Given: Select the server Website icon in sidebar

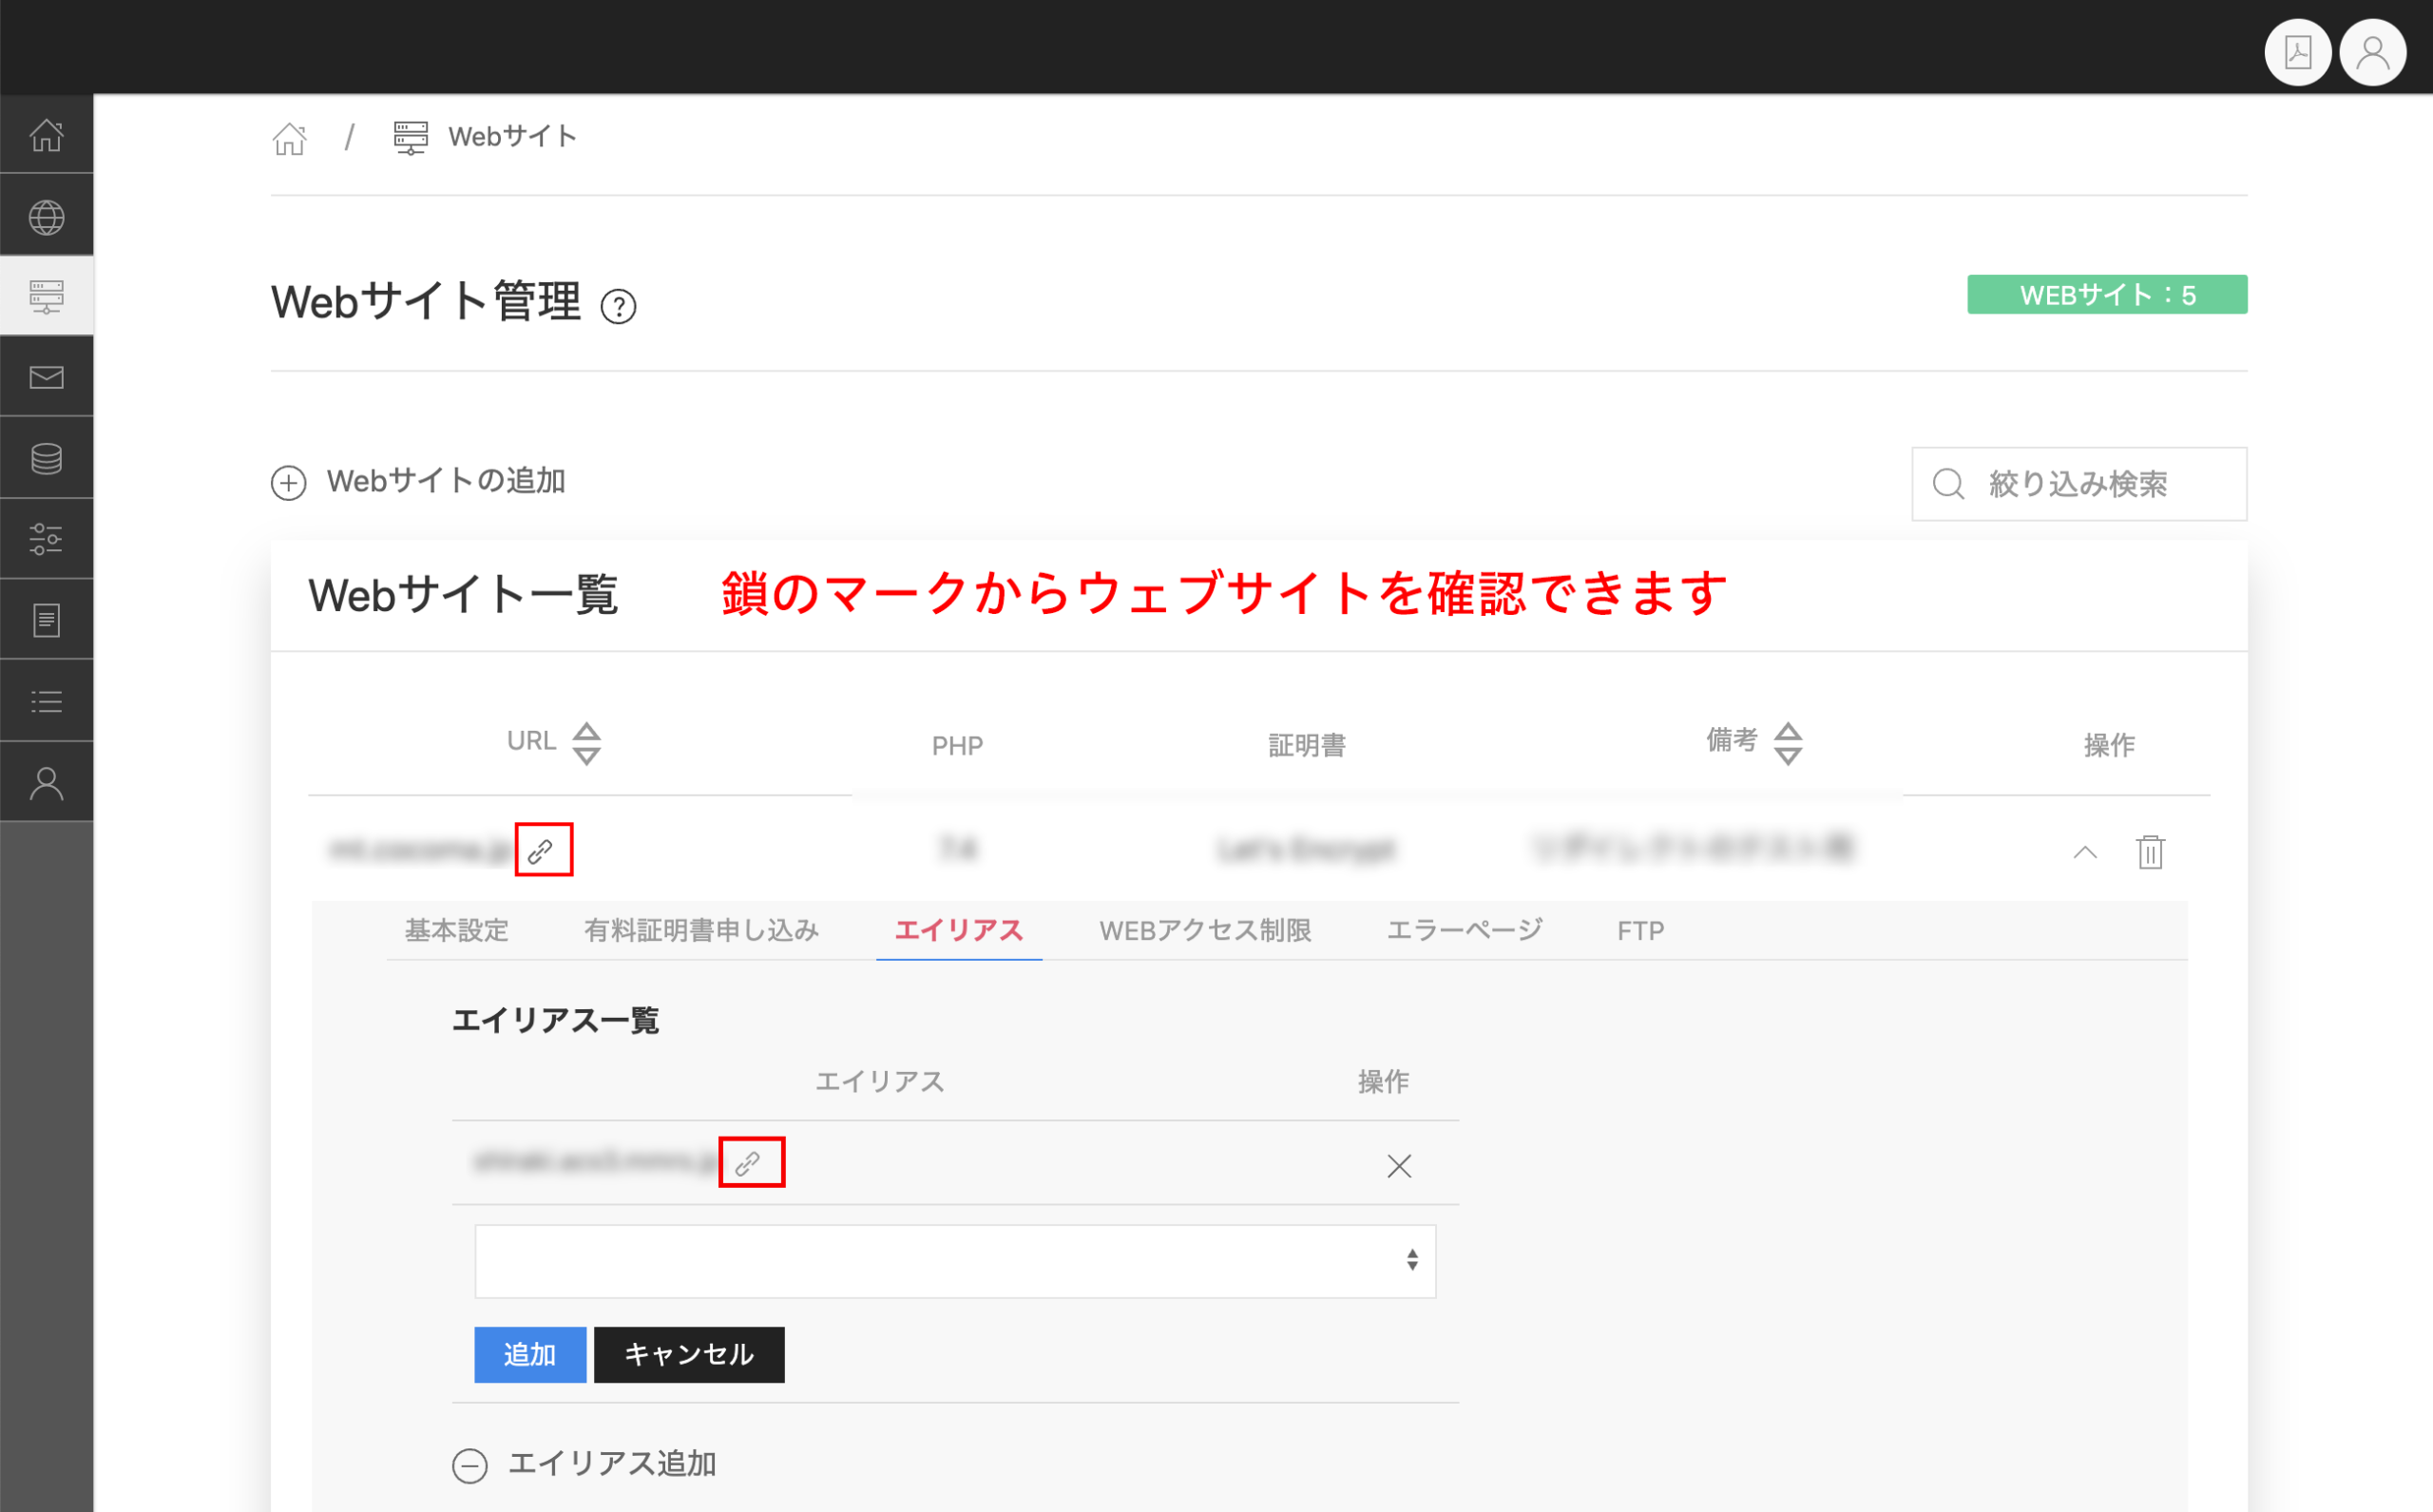Looking at the screenshot, I should click(46, 297).
